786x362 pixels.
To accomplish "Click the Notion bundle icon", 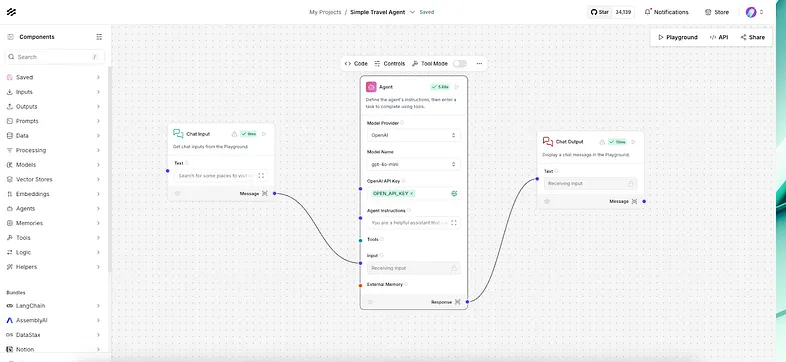I will tap(10, 349).
